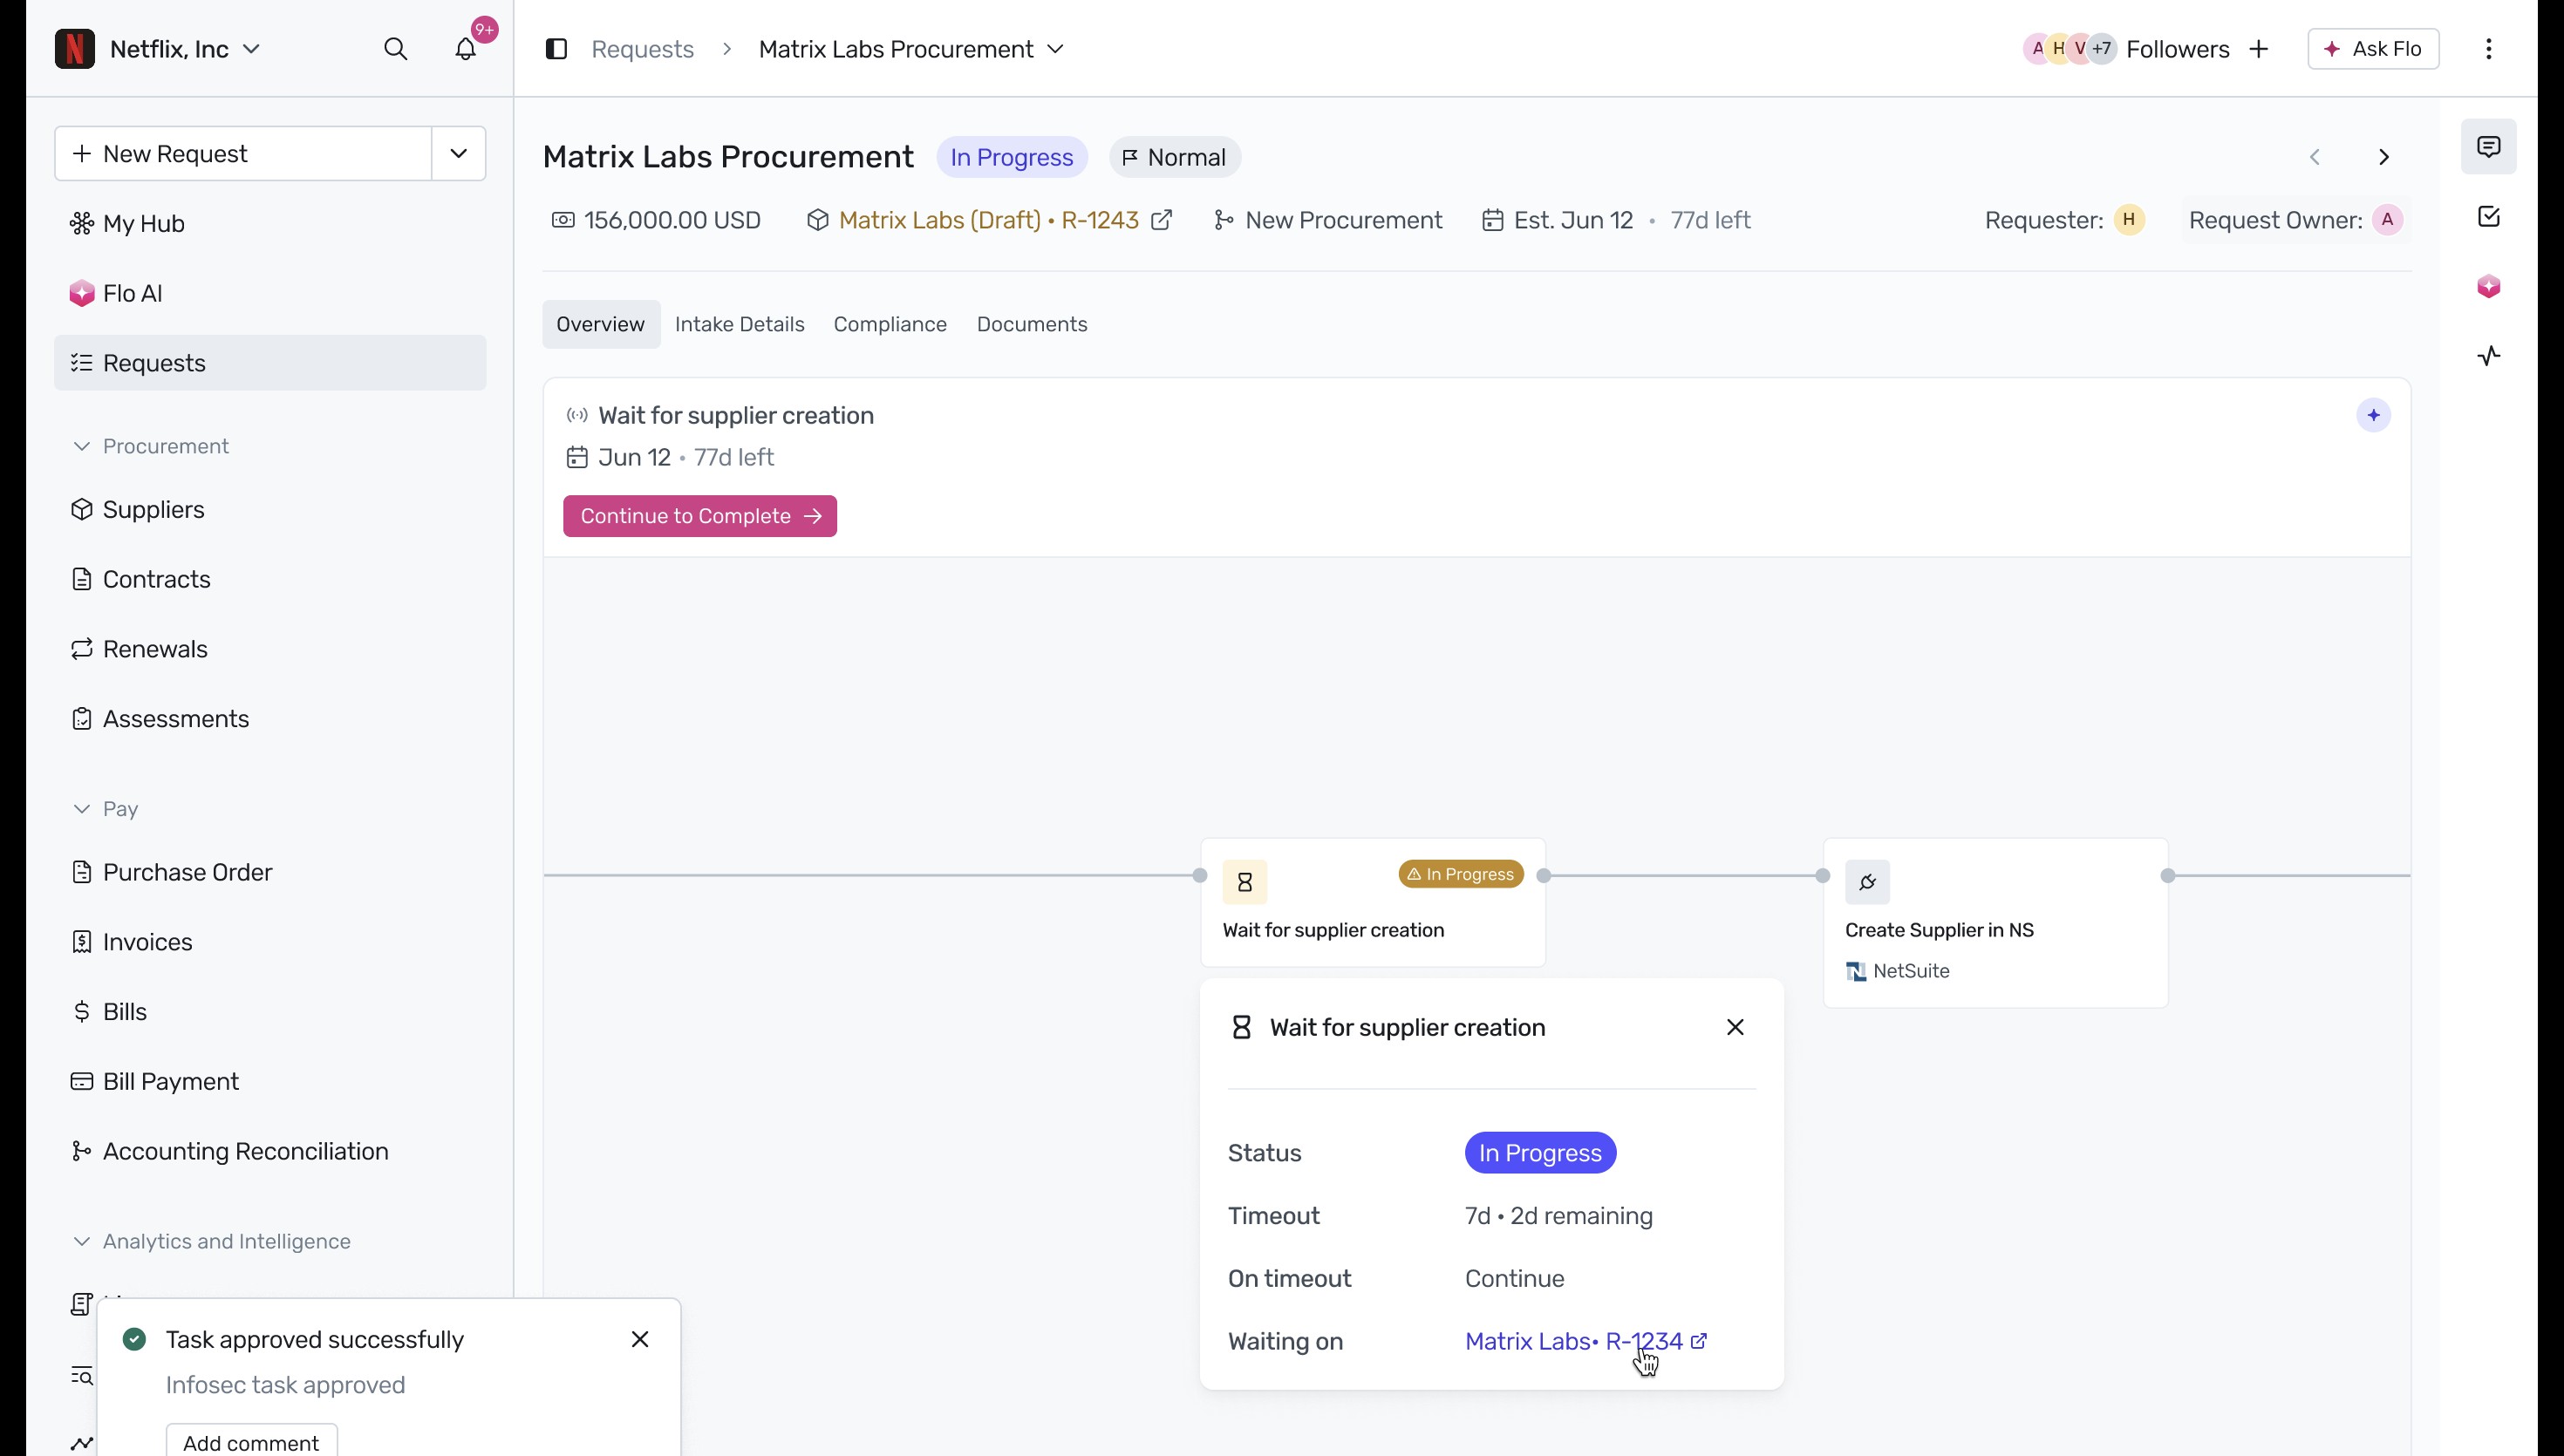Close the Wait for supplier creation popup

(x=1736, y=1028)
